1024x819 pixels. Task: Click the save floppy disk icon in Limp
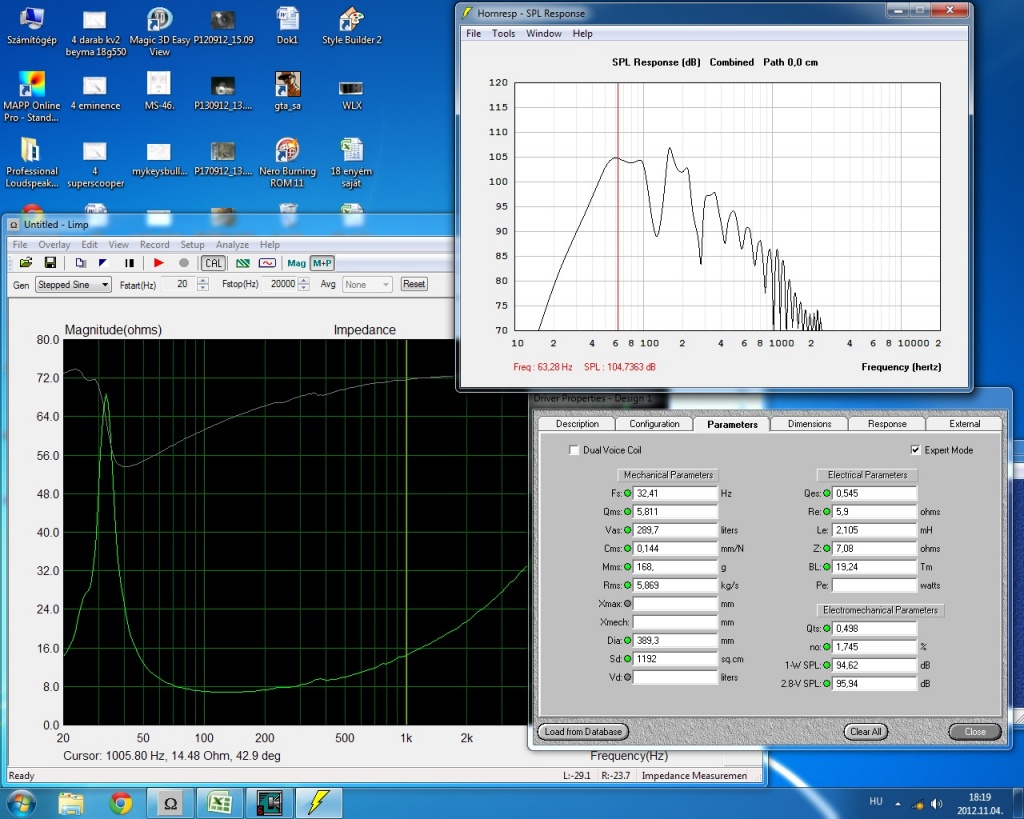pyautogui.click(x=50, y=263)
